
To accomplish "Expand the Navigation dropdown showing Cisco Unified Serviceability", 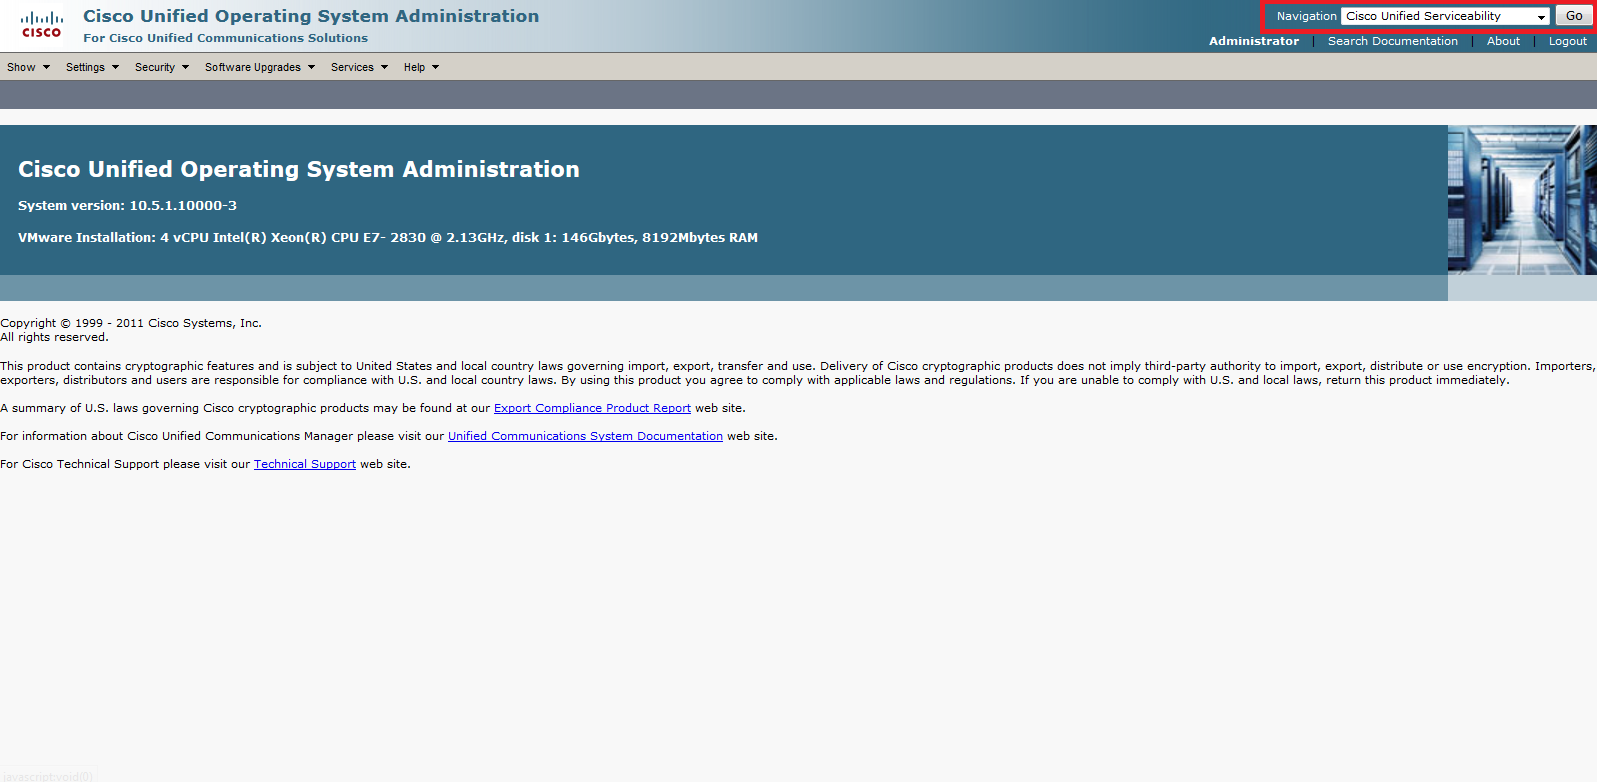I will (1445, 16).
